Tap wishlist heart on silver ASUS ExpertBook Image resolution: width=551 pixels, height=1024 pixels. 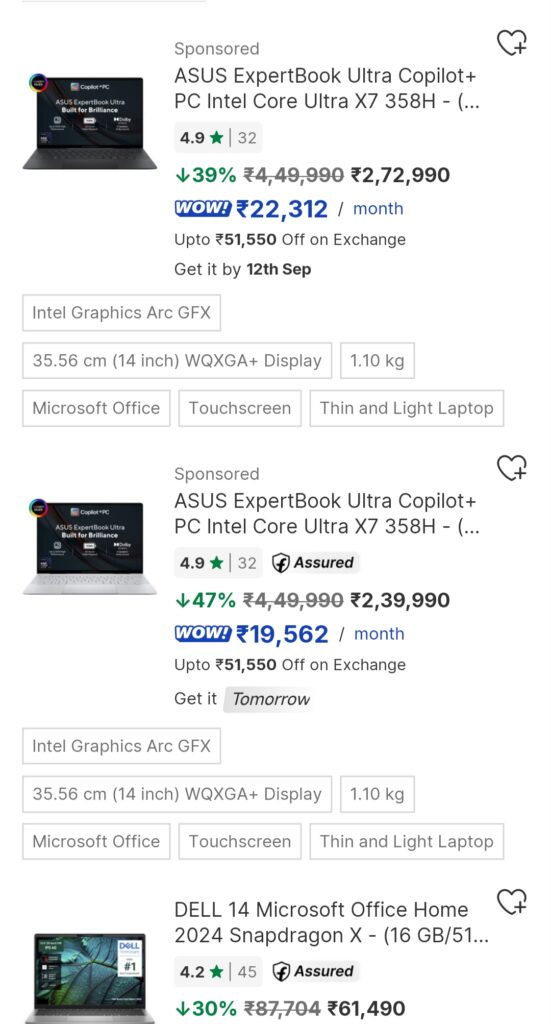(512, 468)
